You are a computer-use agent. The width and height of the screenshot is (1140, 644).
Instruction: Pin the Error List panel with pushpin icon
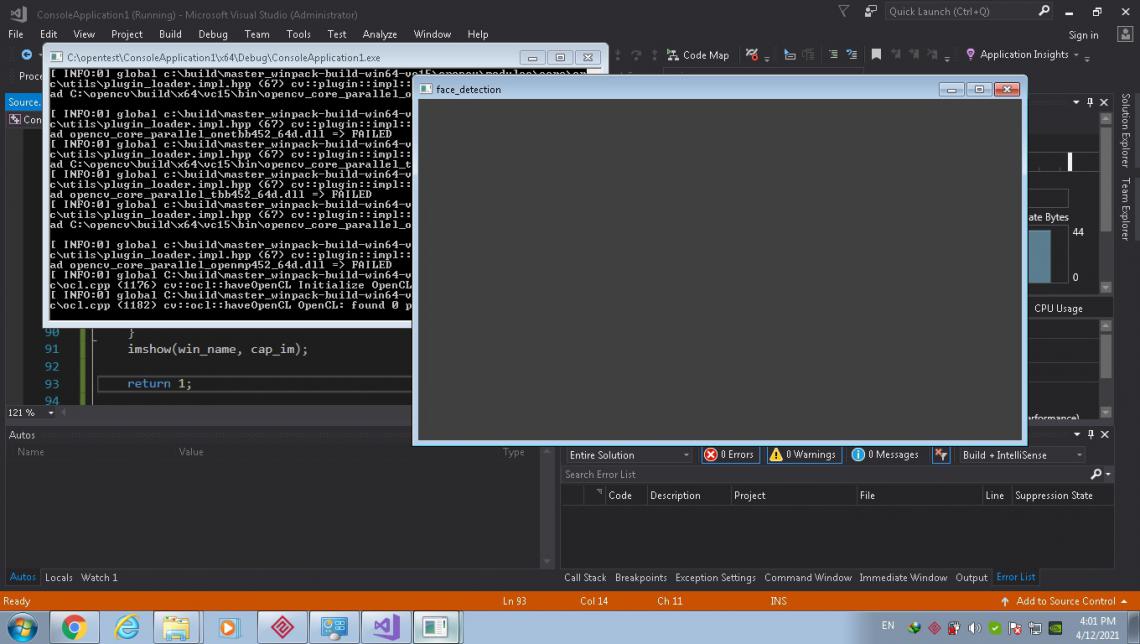(x=1090, y=434)
